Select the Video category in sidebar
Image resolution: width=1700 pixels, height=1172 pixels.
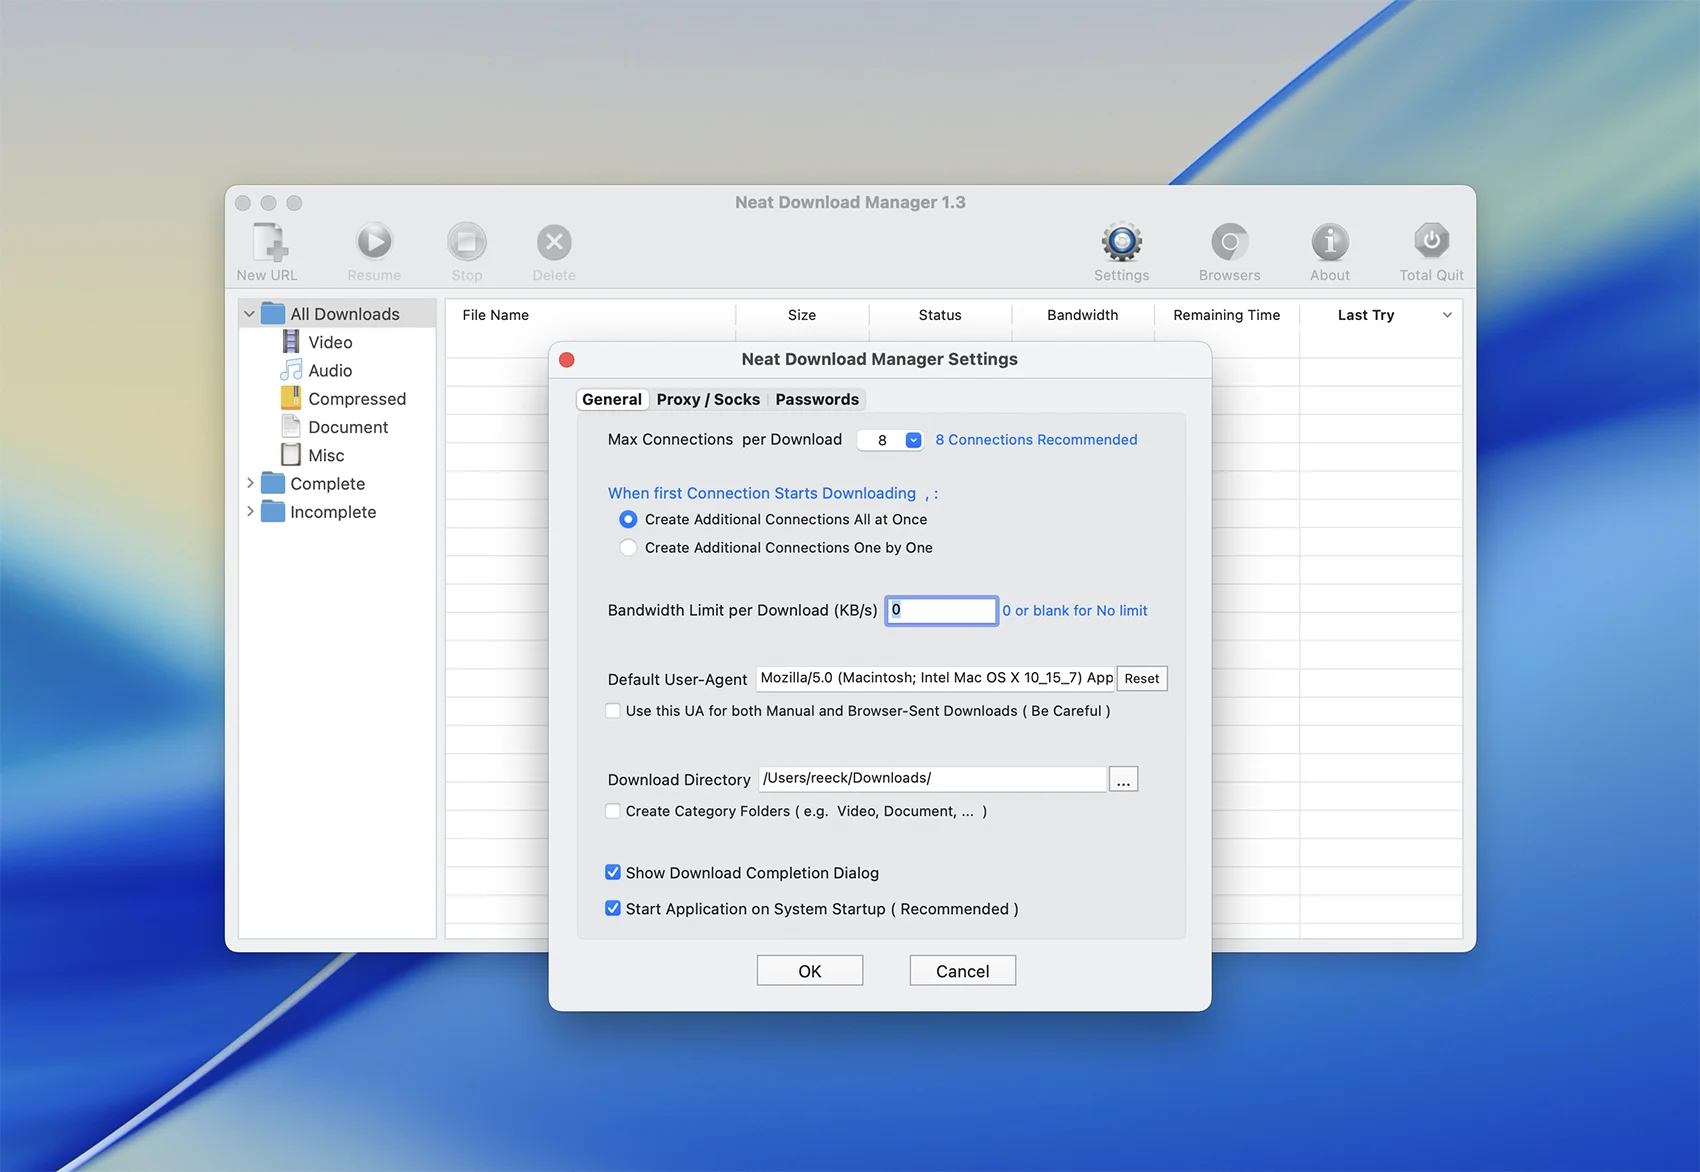[x=330, y=342]
